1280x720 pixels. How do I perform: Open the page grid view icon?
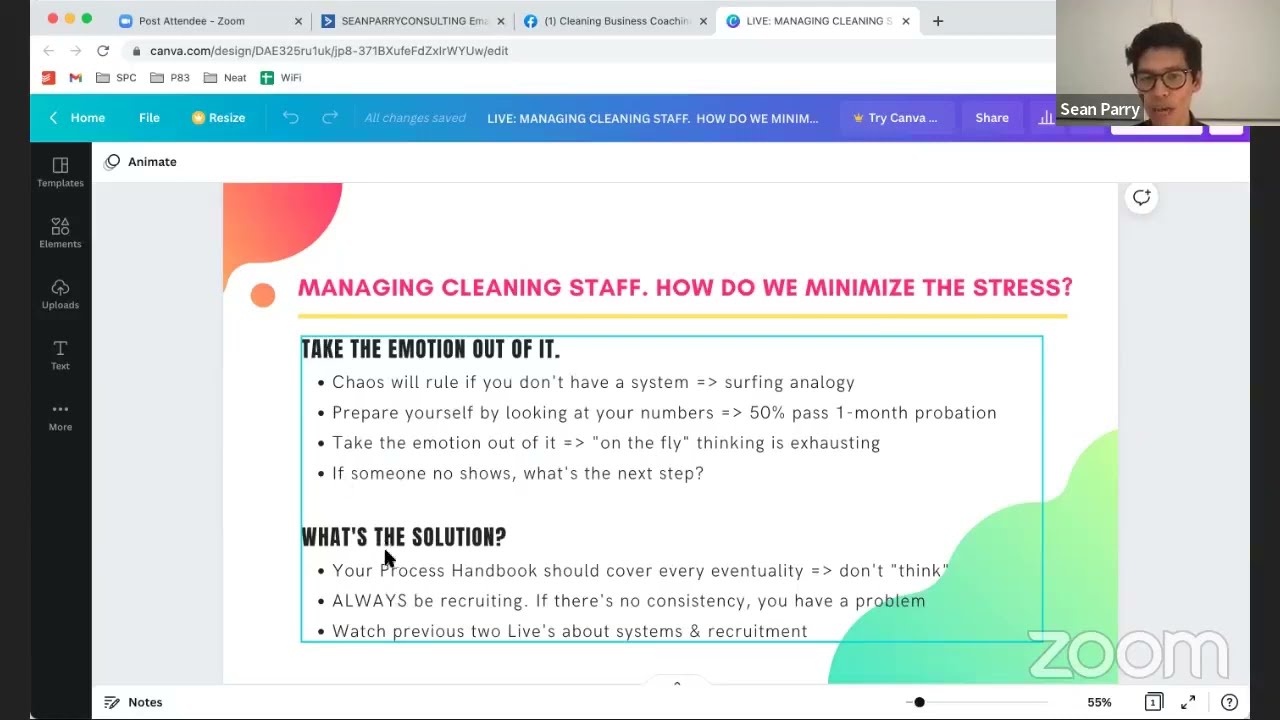(x=1153, y=702)
